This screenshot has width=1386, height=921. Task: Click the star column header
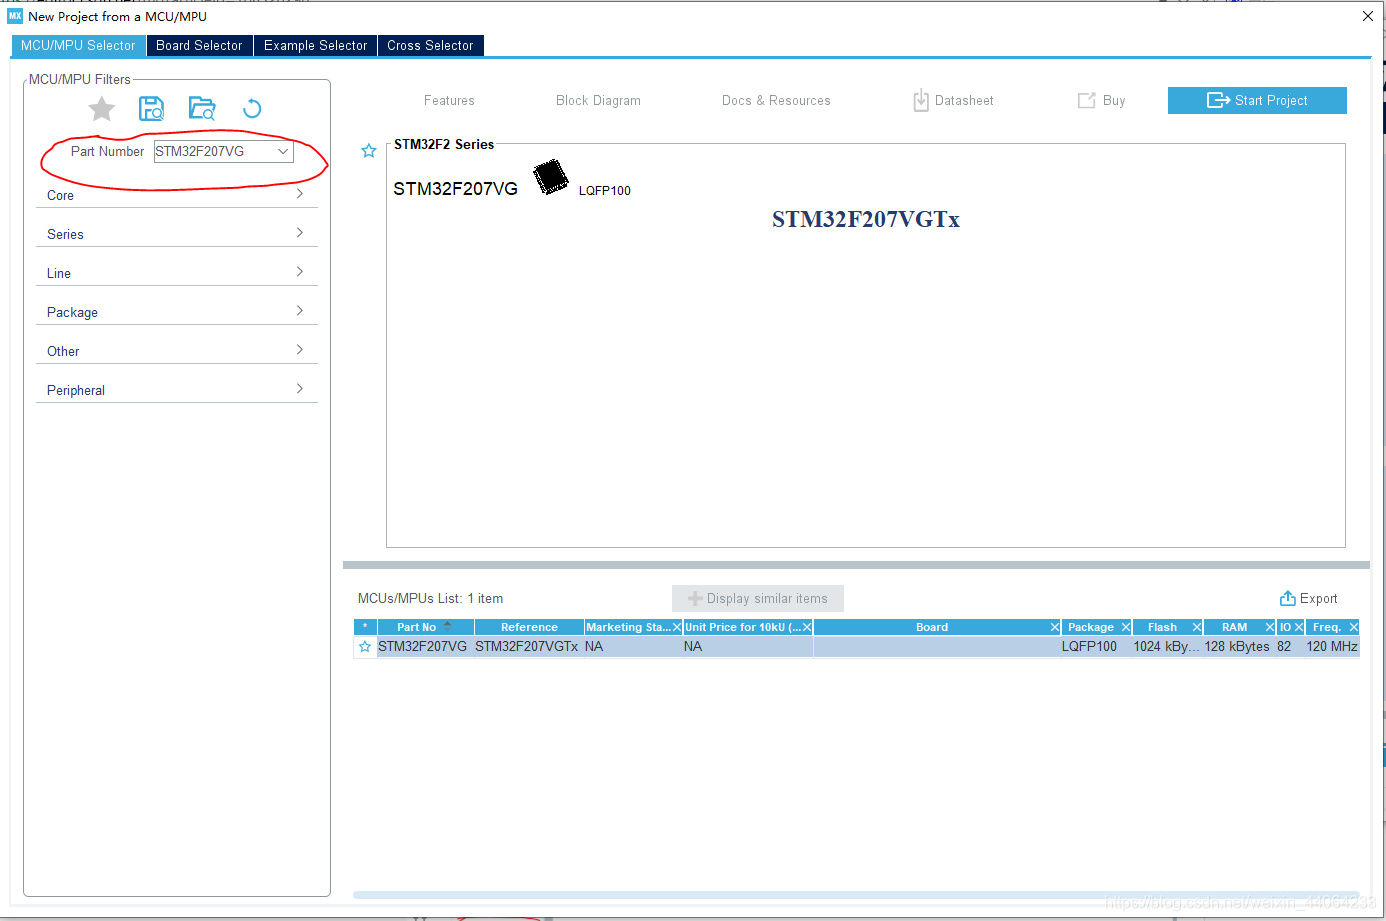click(365, 627)
